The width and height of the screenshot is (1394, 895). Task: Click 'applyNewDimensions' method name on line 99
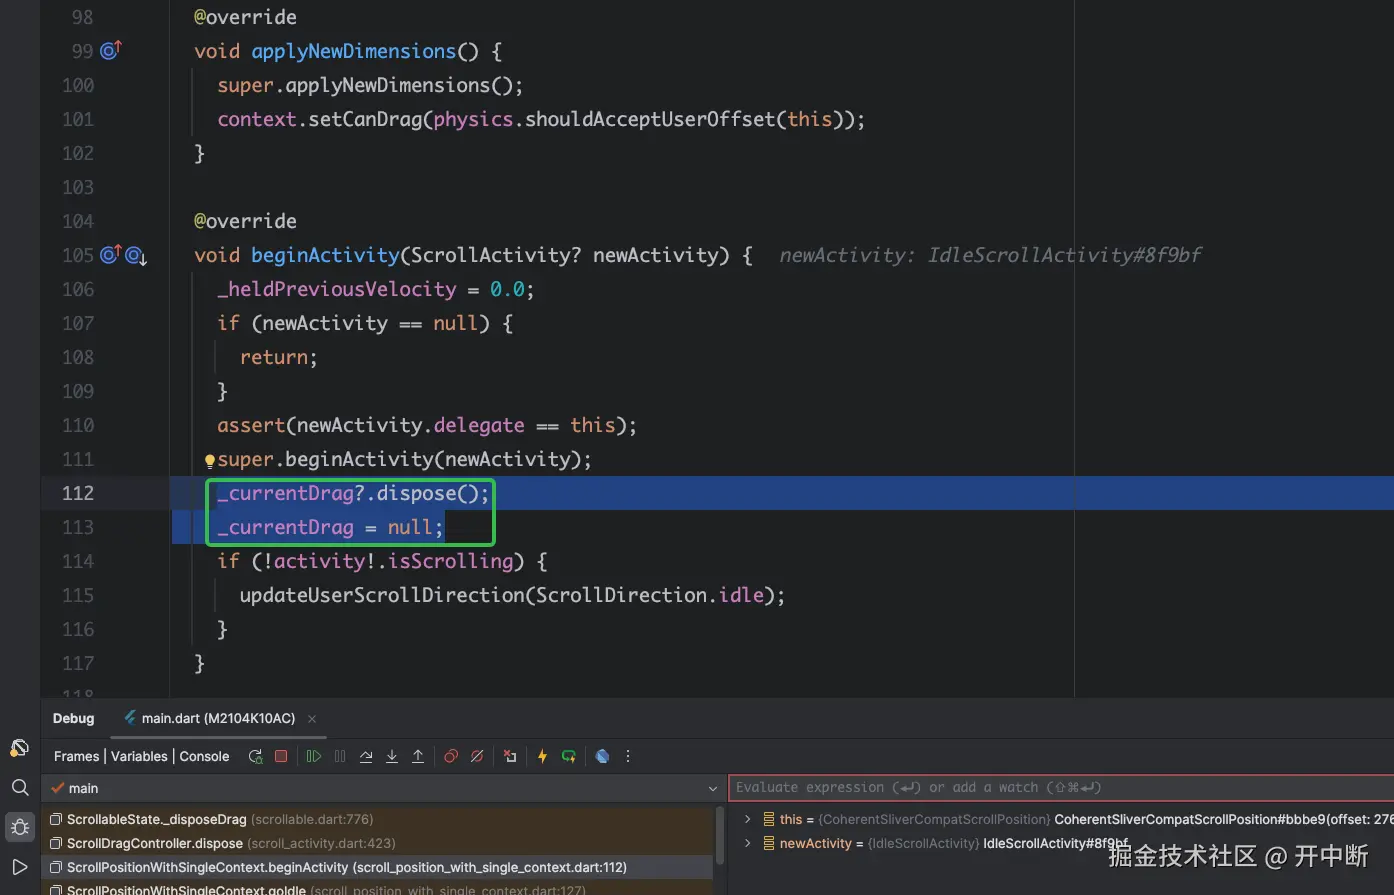click(x=353, y=51)
